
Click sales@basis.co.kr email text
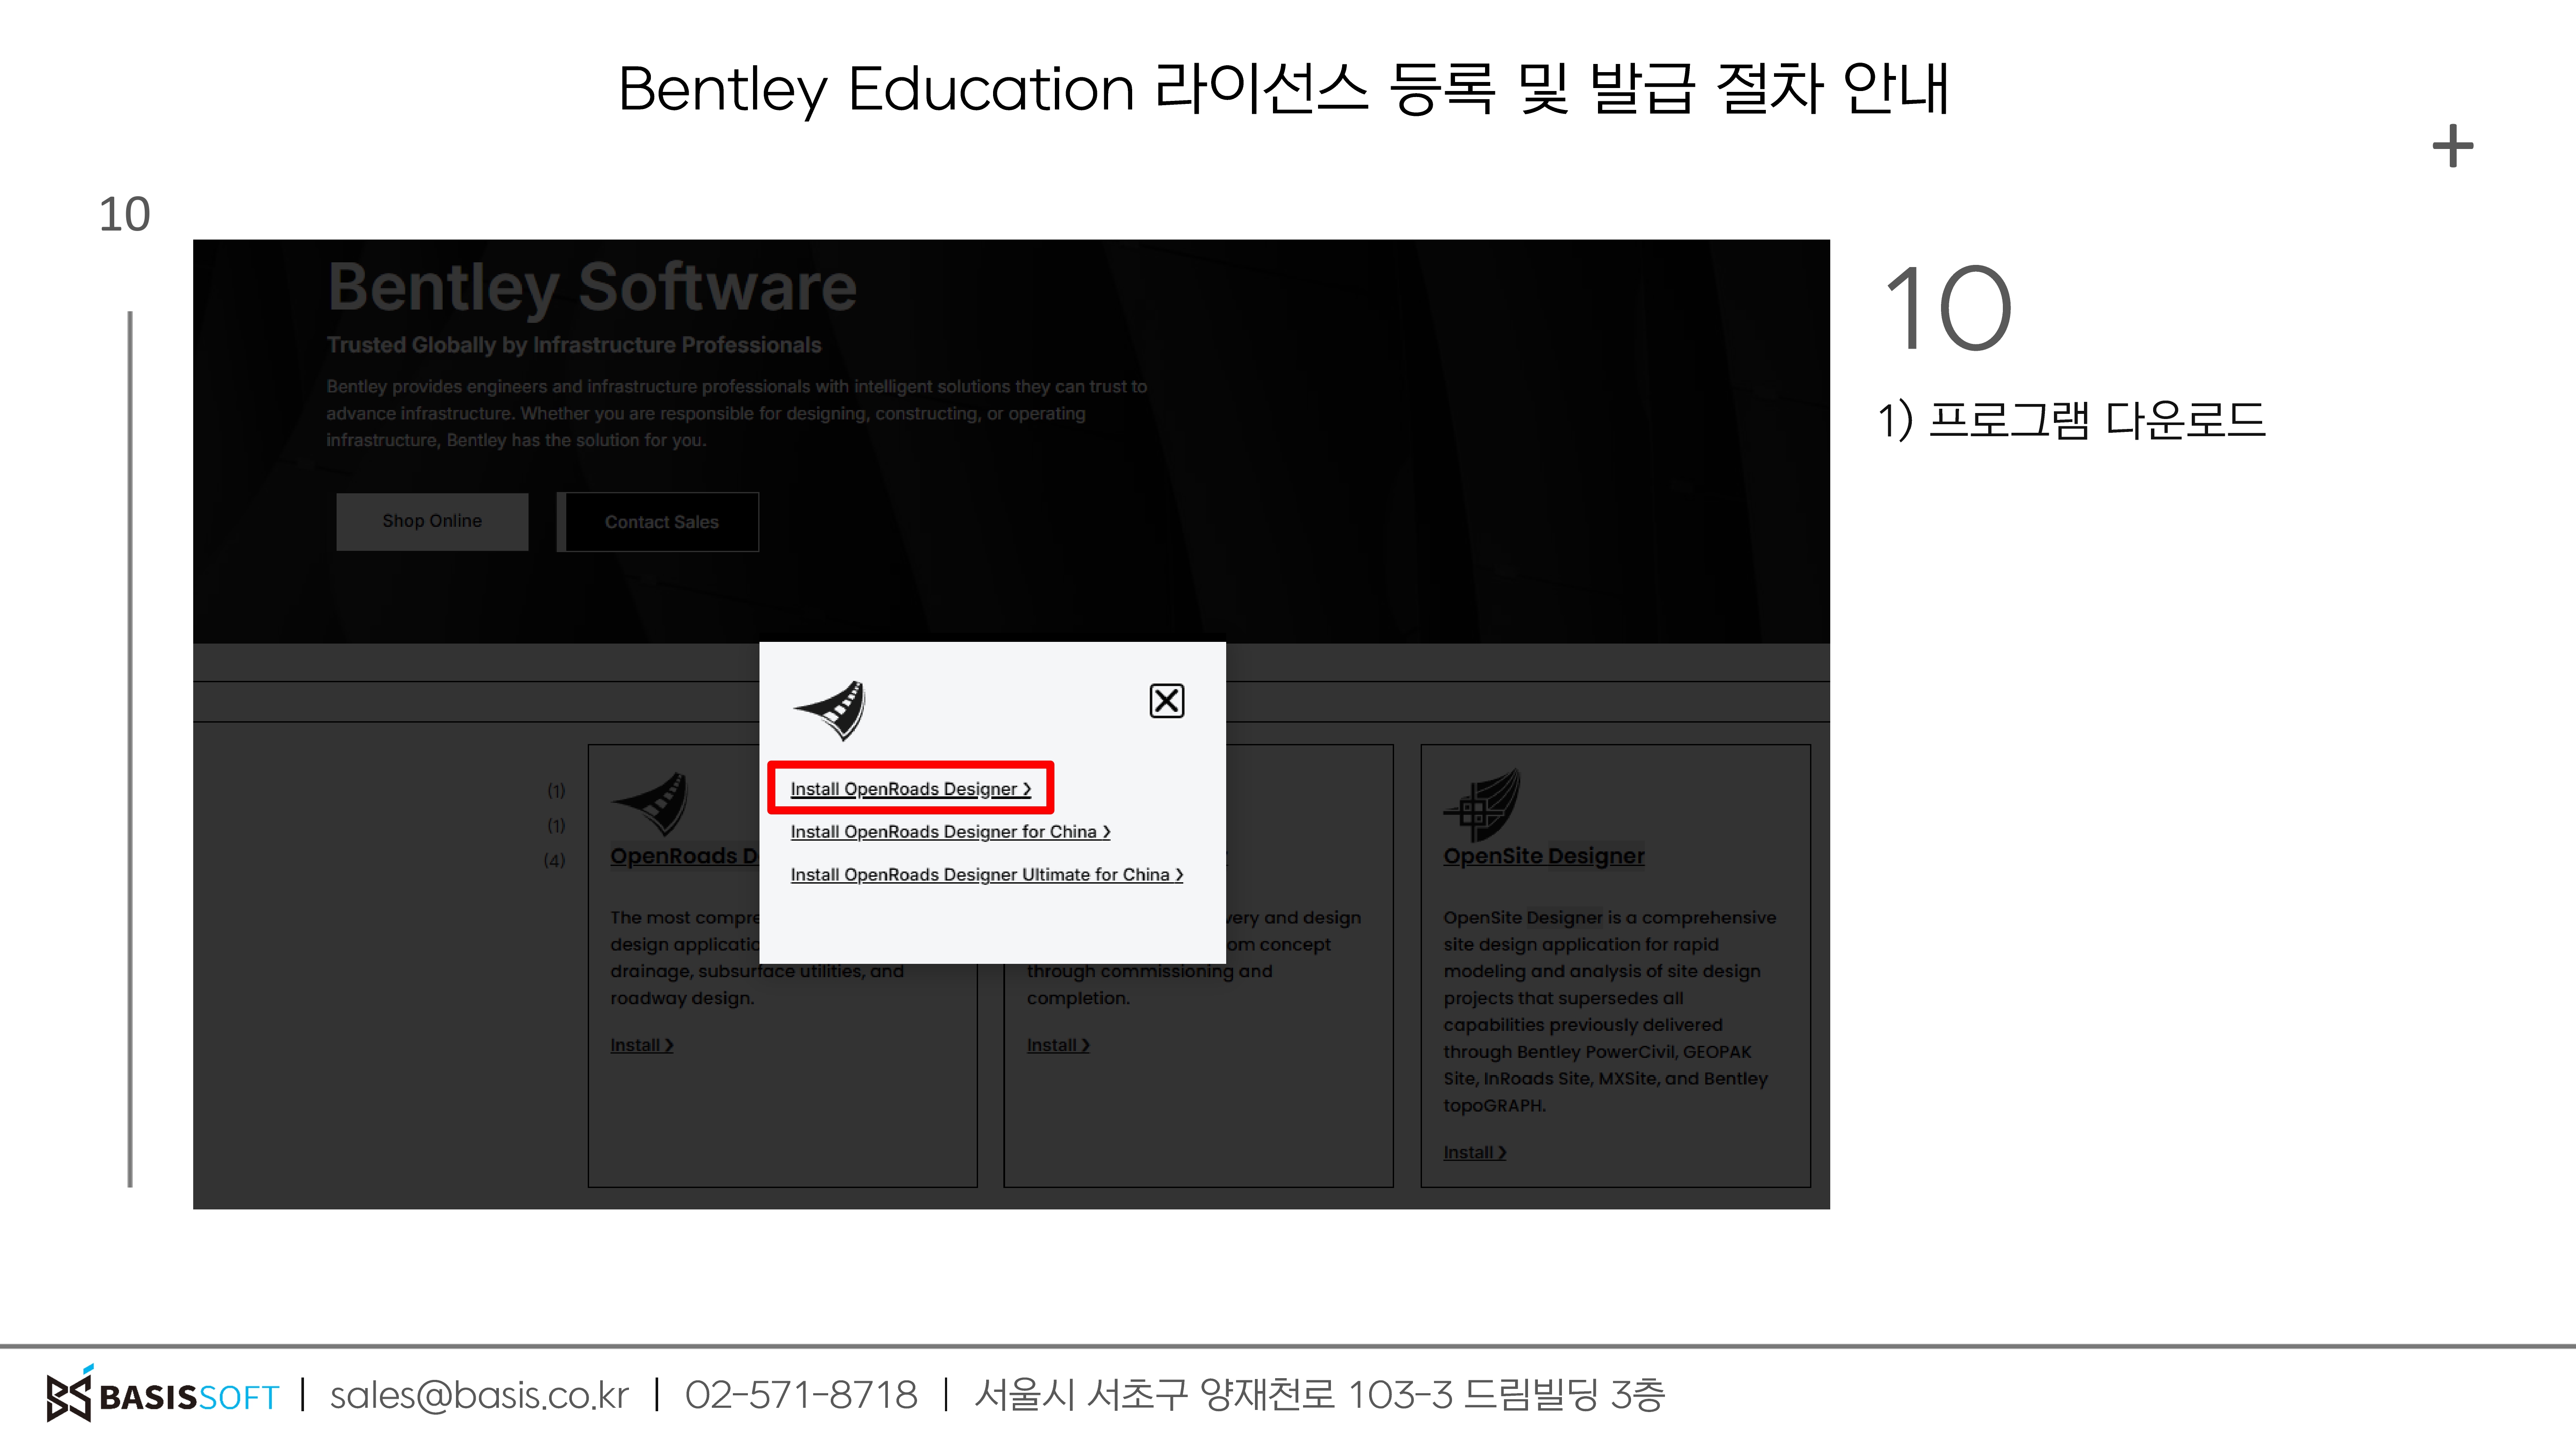479,1395
